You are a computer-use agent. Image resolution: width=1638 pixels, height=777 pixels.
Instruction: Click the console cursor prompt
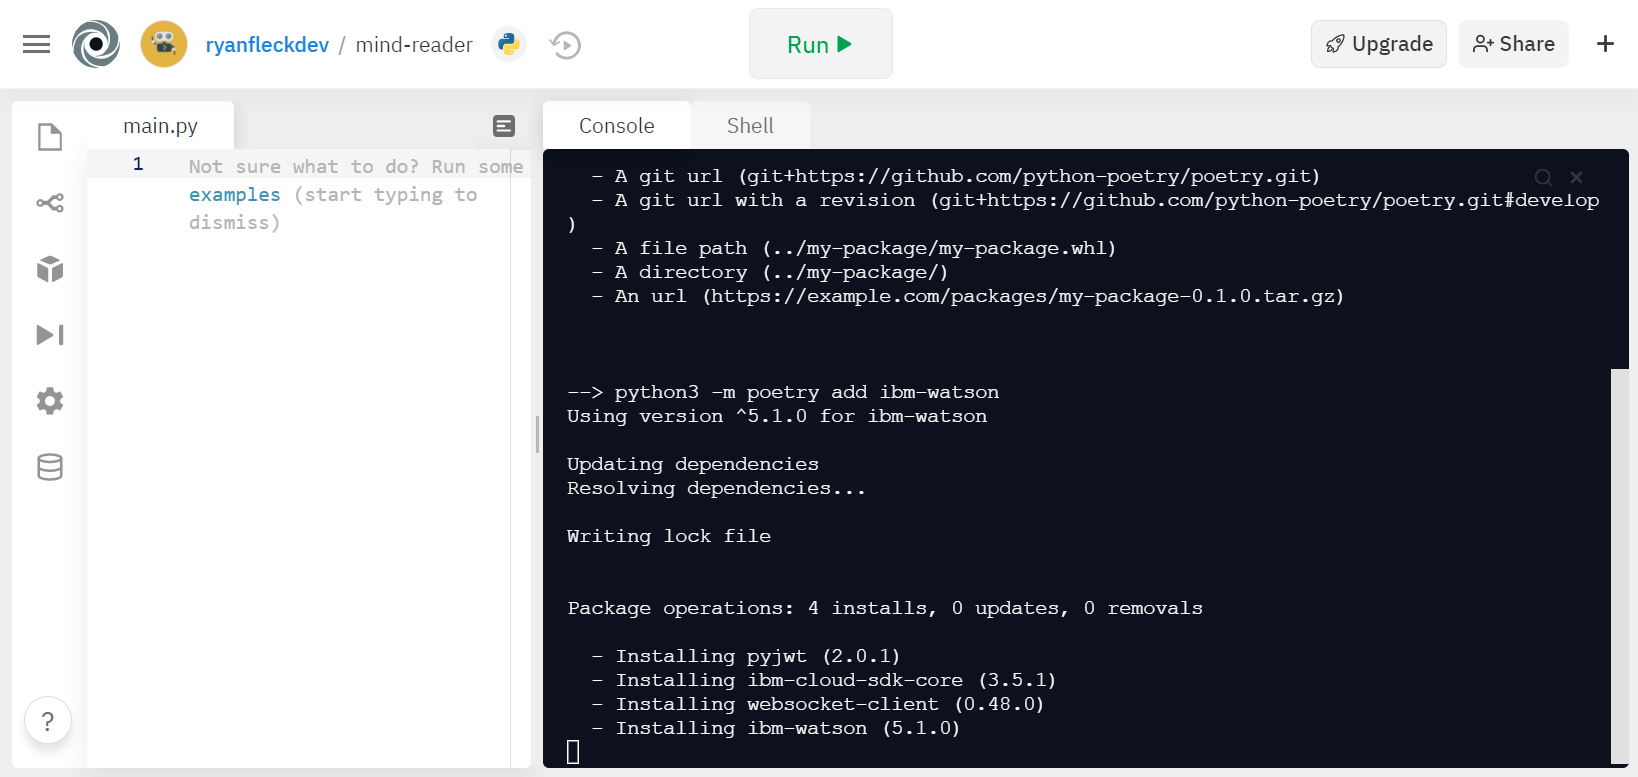coord(573,752)
